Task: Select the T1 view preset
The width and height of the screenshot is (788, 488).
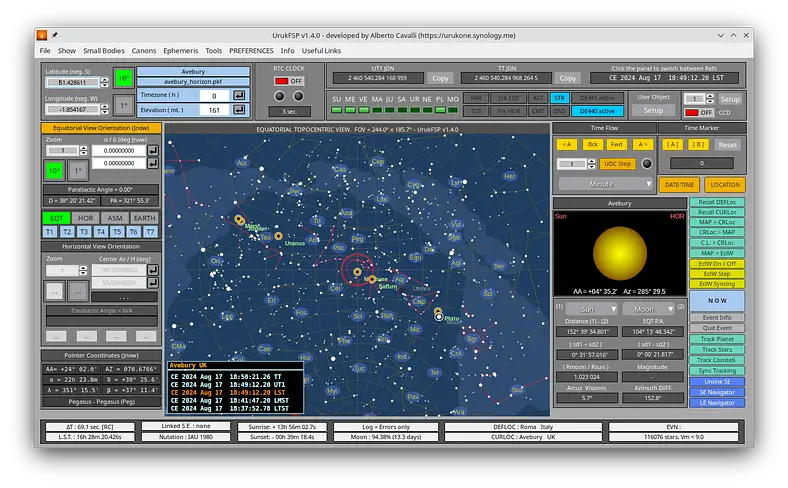Action: [x=50, y=231]
